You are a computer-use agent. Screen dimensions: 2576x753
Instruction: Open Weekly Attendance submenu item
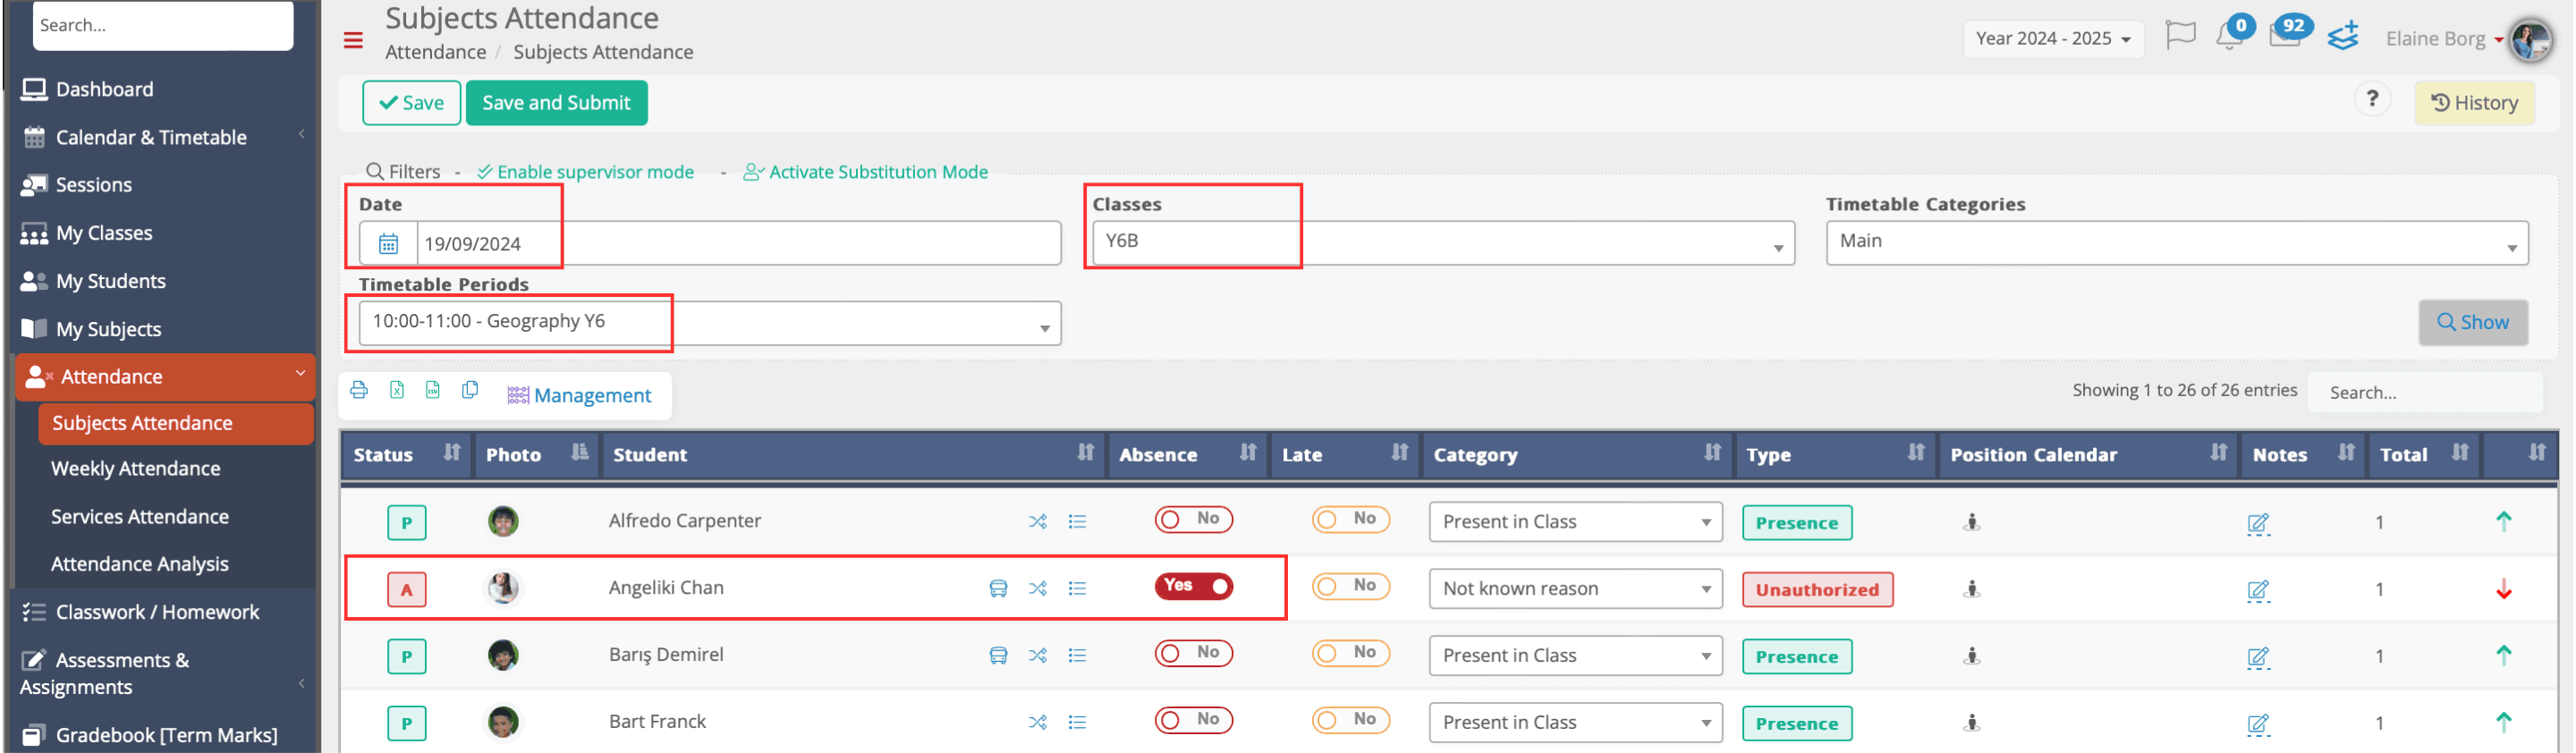pyautogui.click(x=135, y=469)
